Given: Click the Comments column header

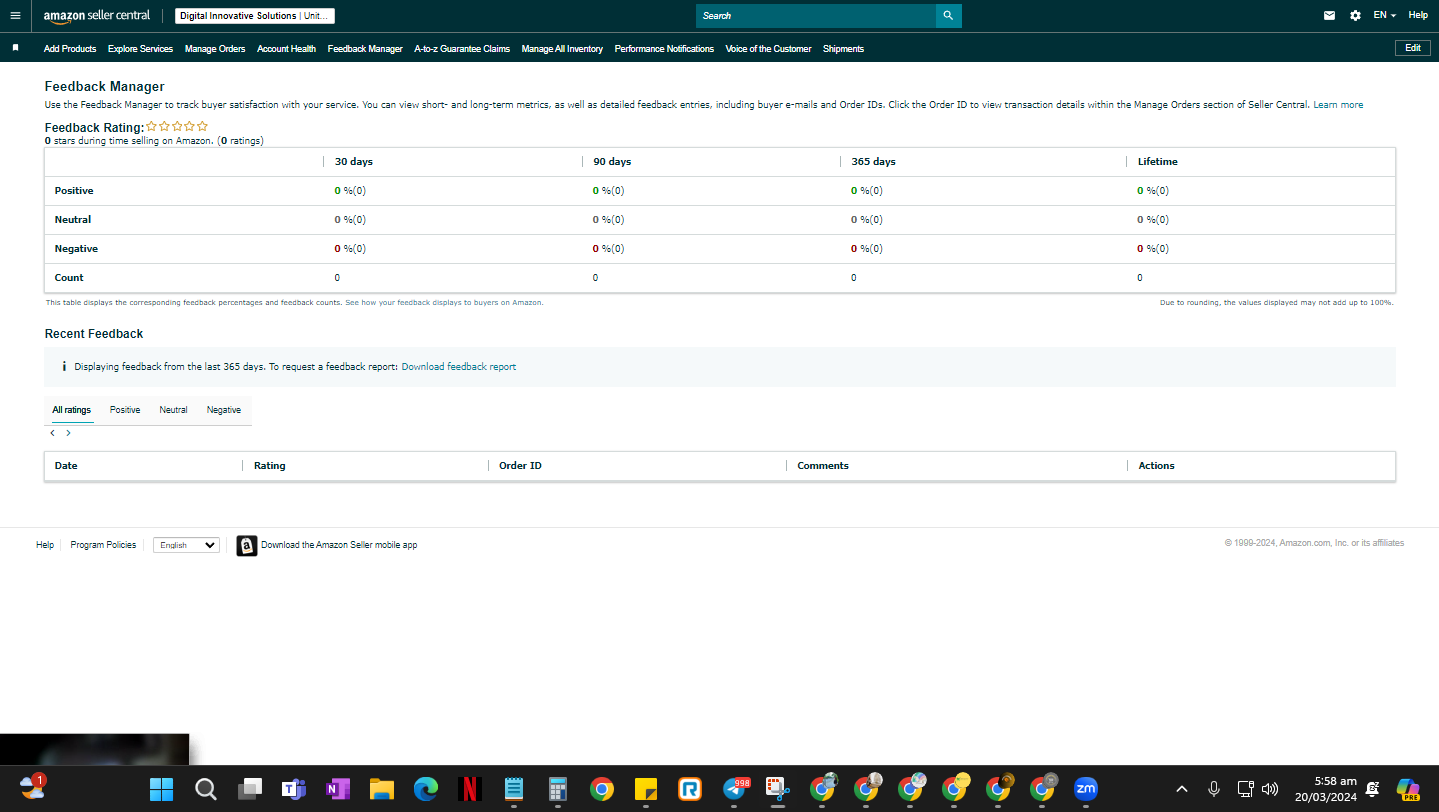Looking at the screenshot, I should pyautogui.click(x=823, y=466).
